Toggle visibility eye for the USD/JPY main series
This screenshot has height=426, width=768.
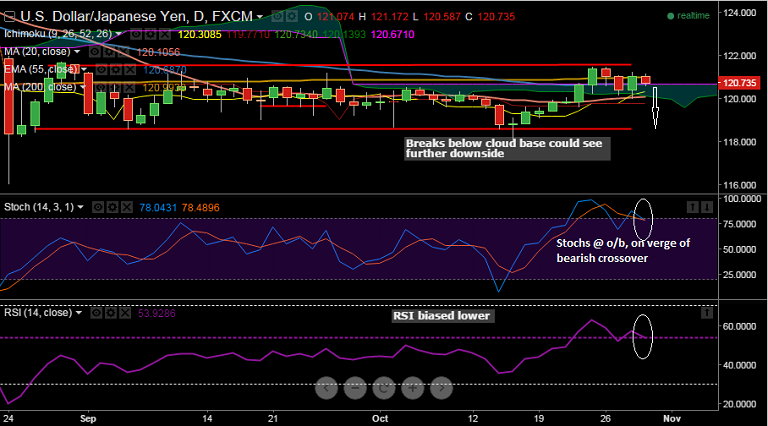coord(277,17)
